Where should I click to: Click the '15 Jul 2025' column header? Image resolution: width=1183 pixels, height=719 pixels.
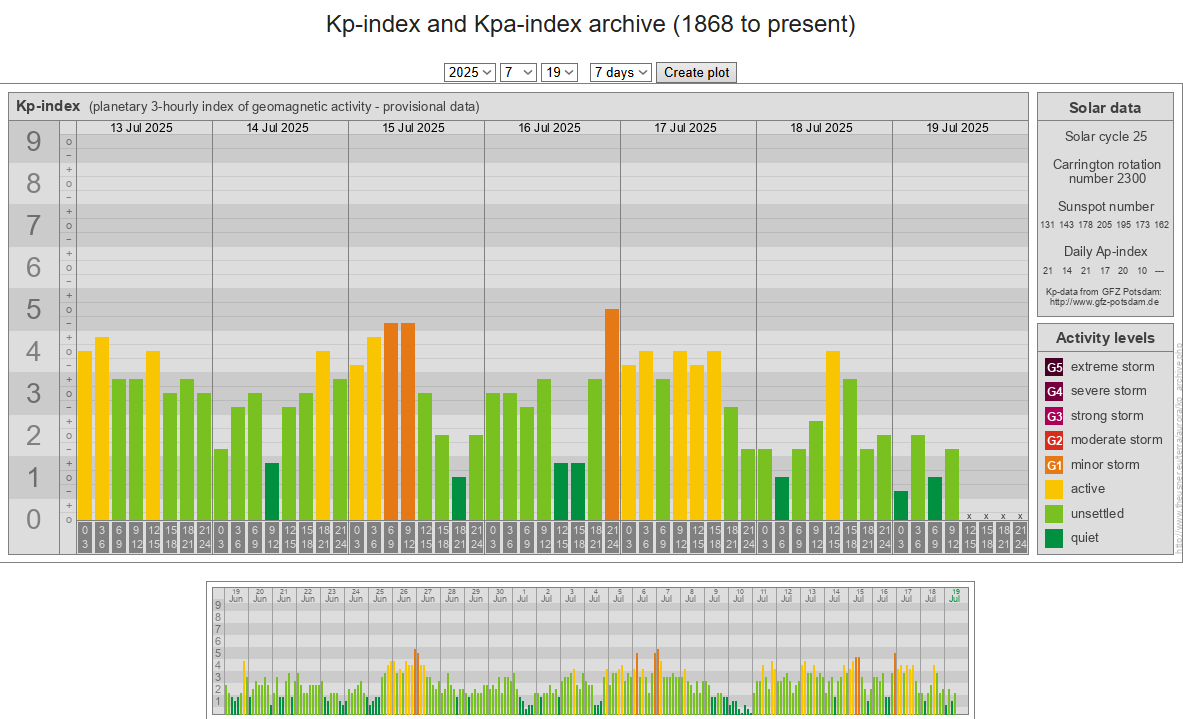[x=413, y=128]
